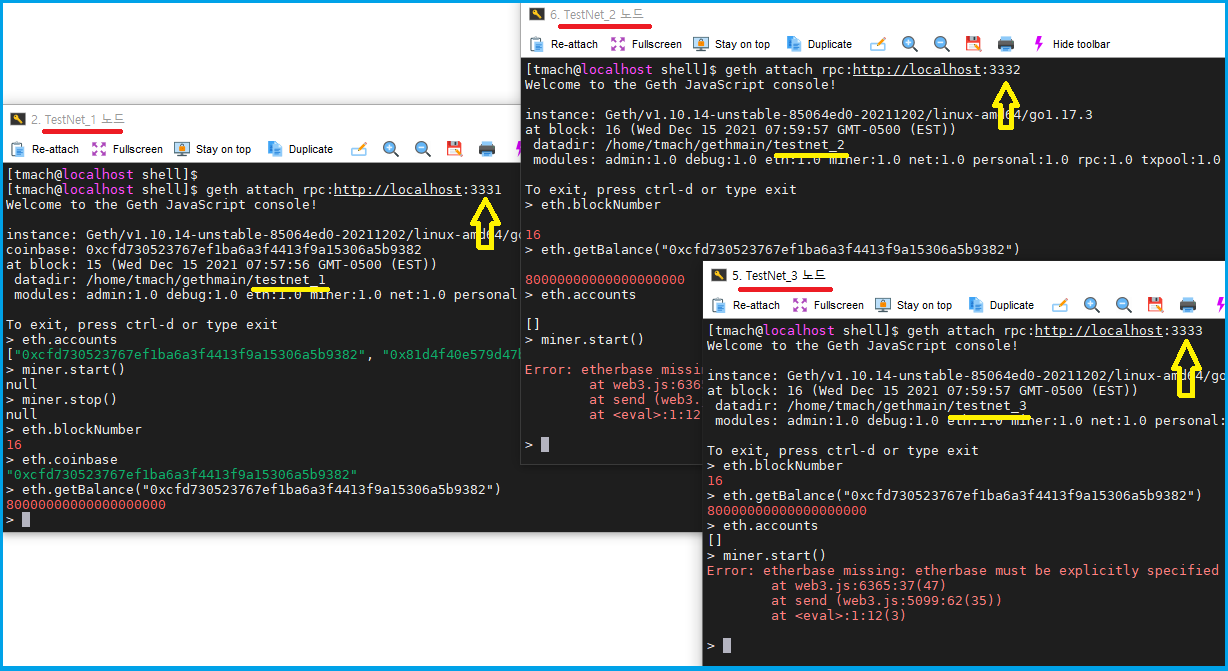
Task: Toggle Stay on top in TestNet_3 window
Action: [x=914, y=305]
